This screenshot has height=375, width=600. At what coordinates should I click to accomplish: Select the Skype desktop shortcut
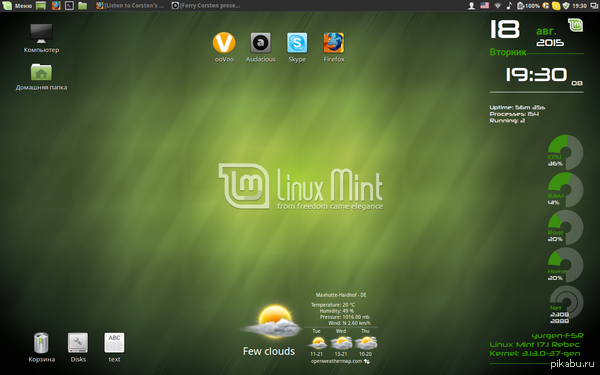click(297, 47)
